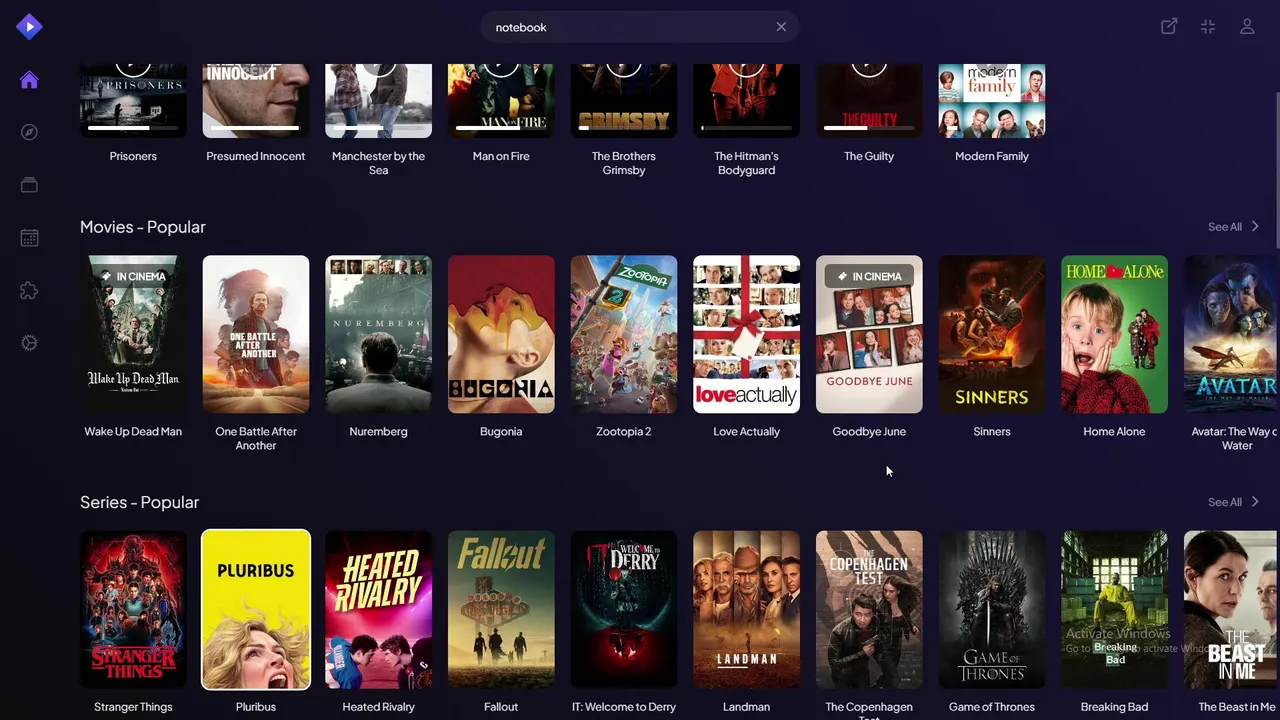Open the Library icon in sidebar
Viewport: 1280px width, 720px height.
click(x=29, y=185)
